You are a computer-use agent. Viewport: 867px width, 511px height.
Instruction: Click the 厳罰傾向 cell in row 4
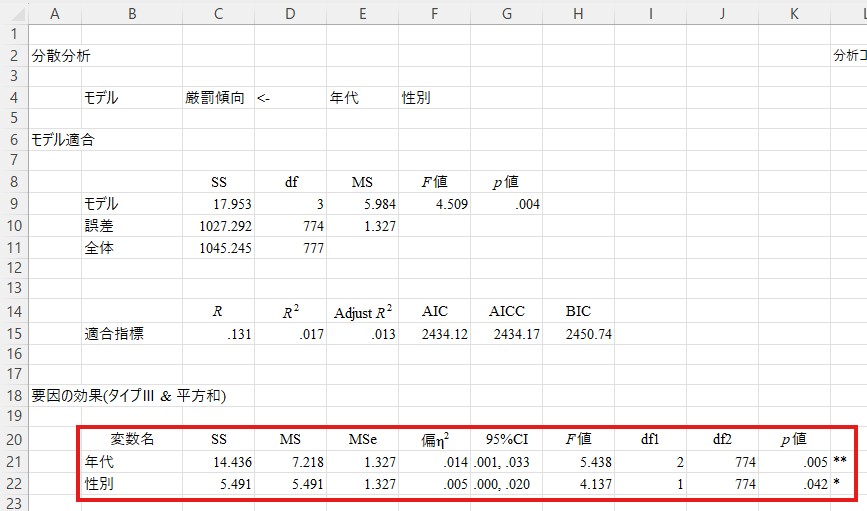click(x=214, y=98)
